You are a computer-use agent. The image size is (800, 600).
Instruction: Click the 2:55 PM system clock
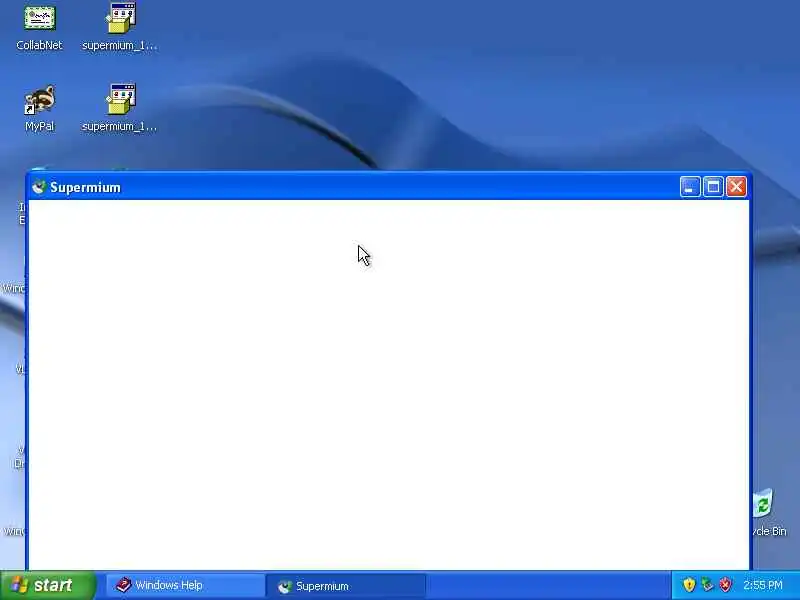coord(762,585)
